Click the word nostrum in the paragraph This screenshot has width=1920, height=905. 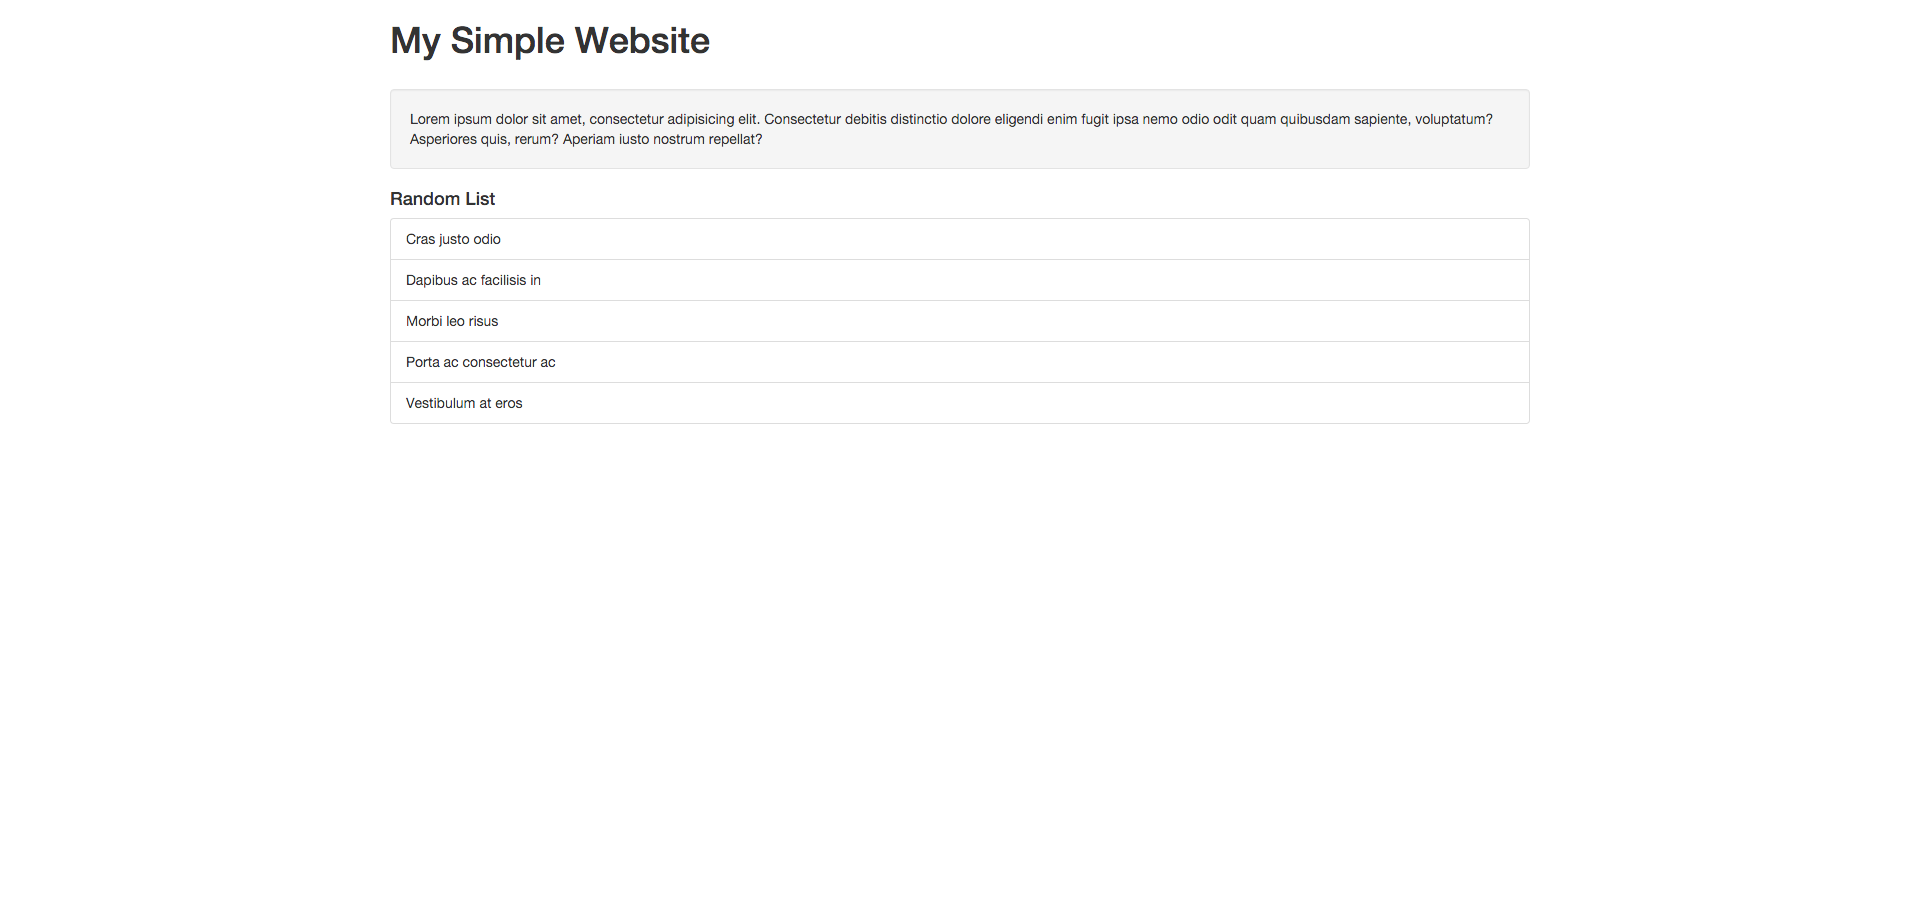[x=679, y=139]
